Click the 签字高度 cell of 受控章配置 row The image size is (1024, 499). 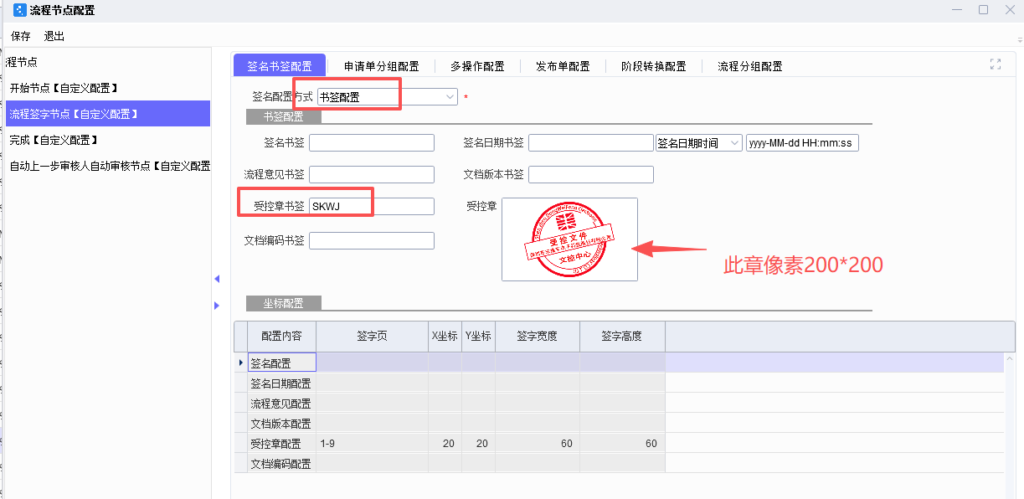[x=622, y=443]
